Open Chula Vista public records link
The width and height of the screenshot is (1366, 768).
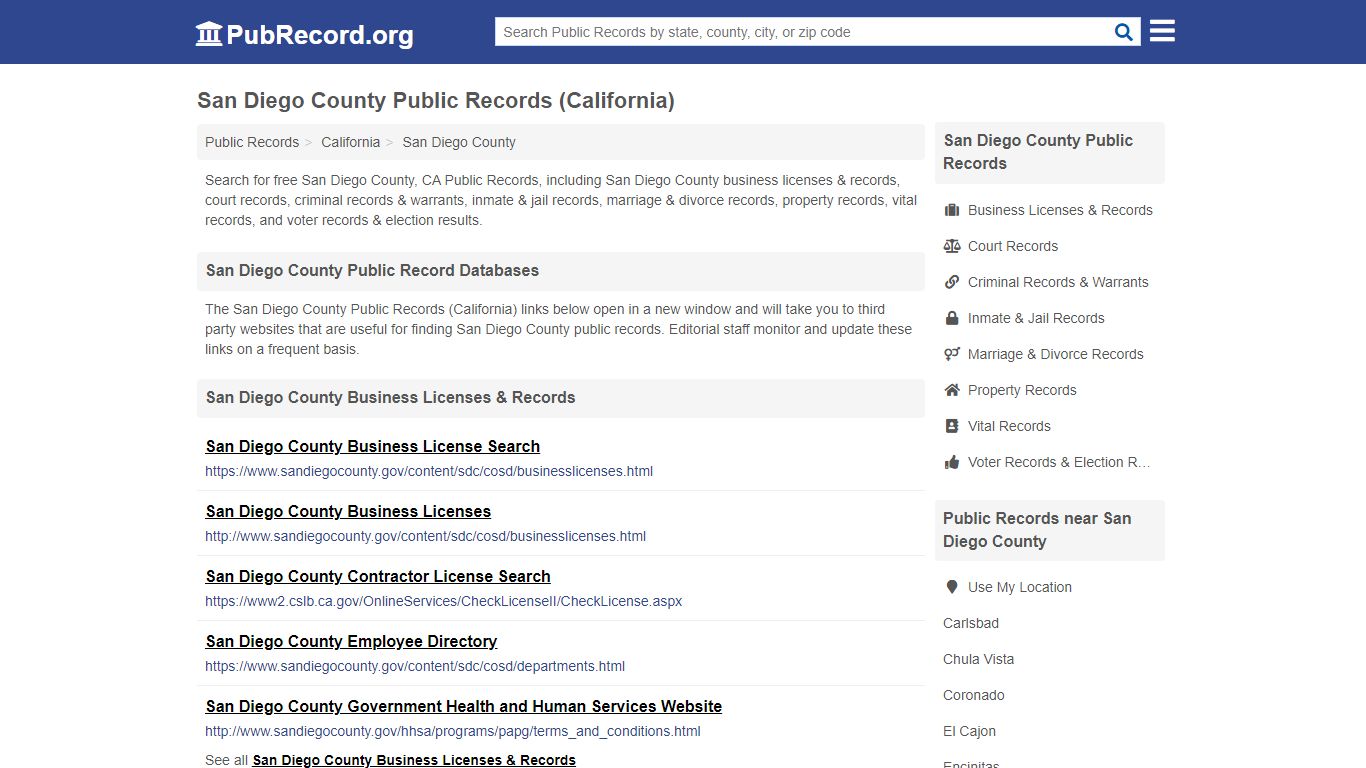978,659
